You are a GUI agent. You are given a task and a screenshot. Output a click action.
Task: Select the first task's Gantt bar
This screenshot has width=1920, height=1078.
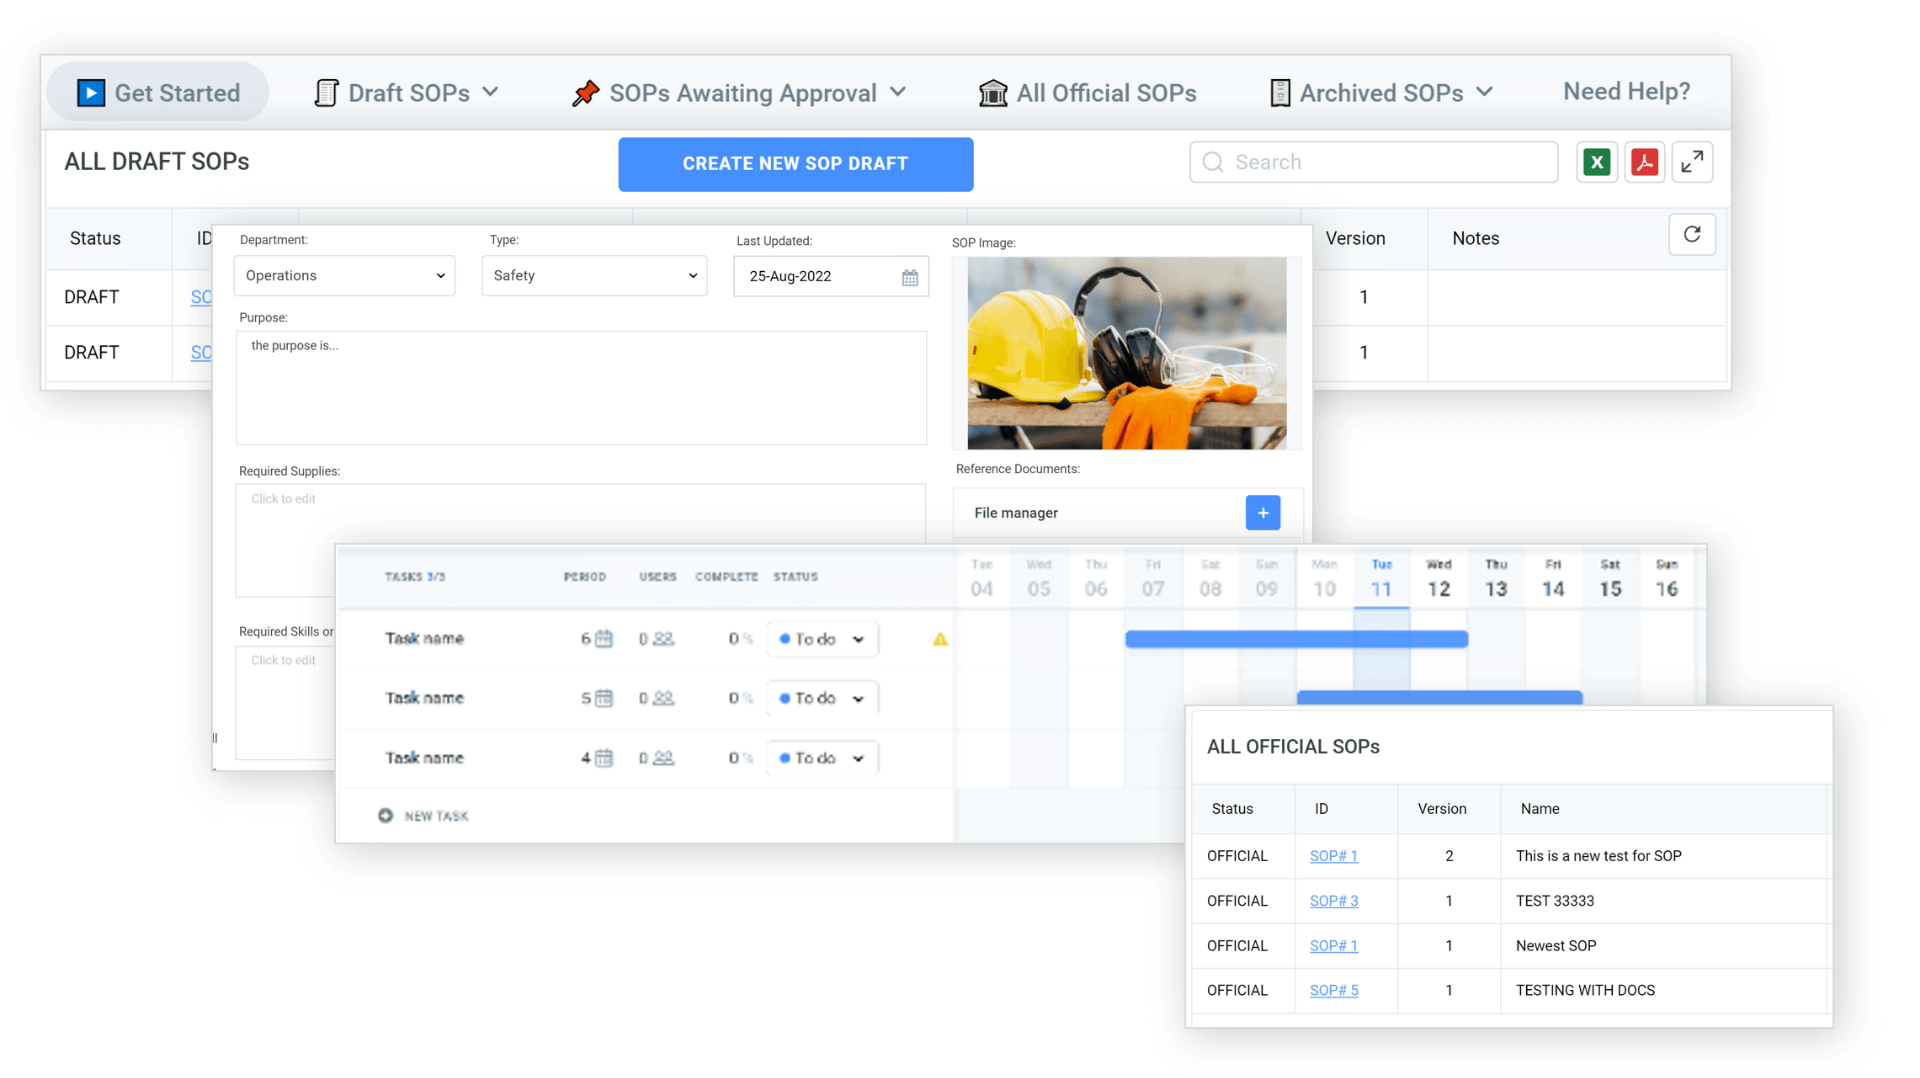(x=1296, y=639)
